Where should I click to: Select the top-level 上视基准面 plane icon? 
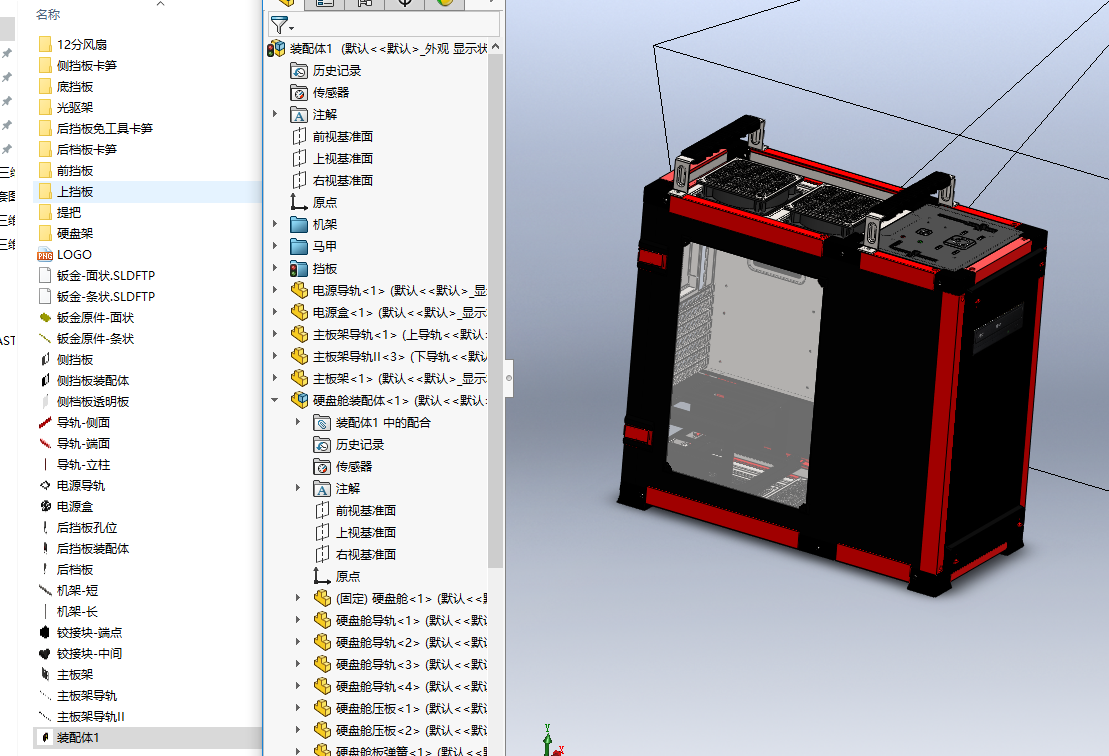click(299, 158)
